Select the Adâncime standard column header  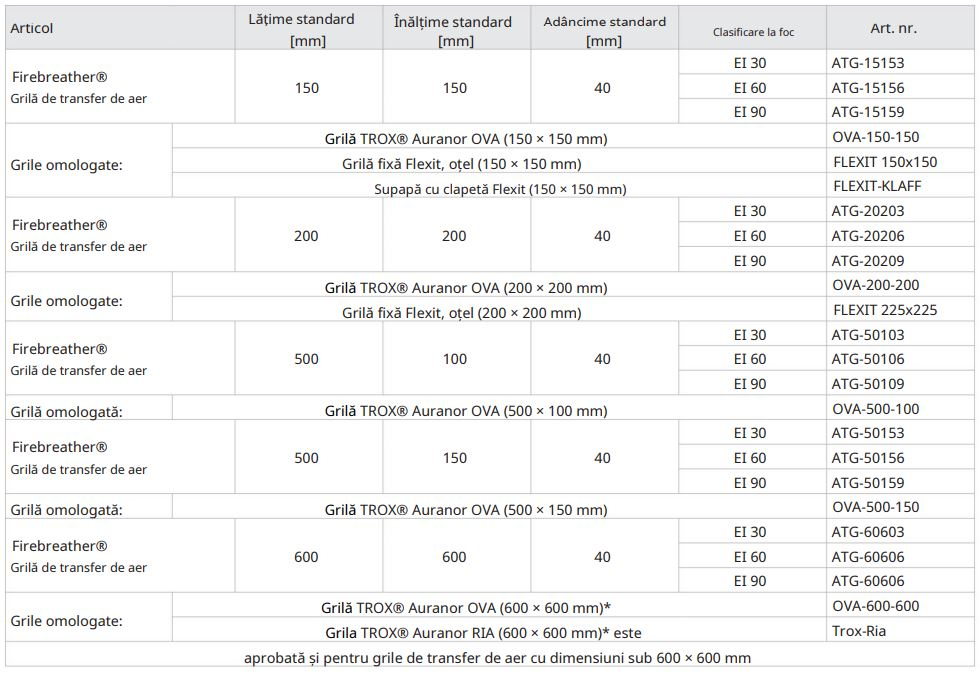(601, 30)
